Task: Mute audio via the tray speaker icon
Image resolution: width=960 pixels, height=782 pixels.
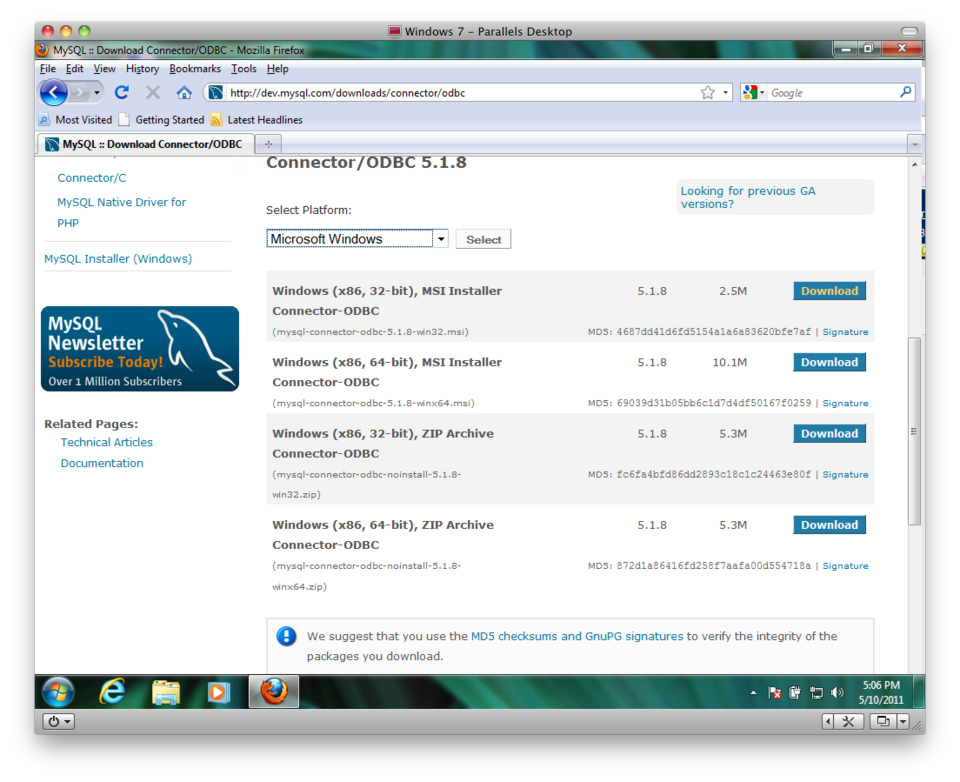Action: [x=836, y=691]
